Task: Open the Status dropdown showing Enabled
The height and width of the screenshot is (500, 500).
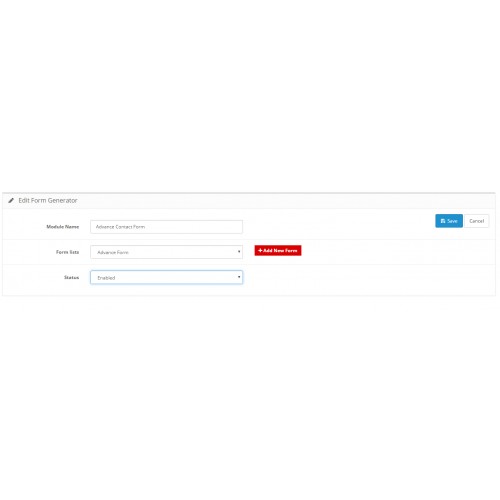Action: tap(166, 277)
